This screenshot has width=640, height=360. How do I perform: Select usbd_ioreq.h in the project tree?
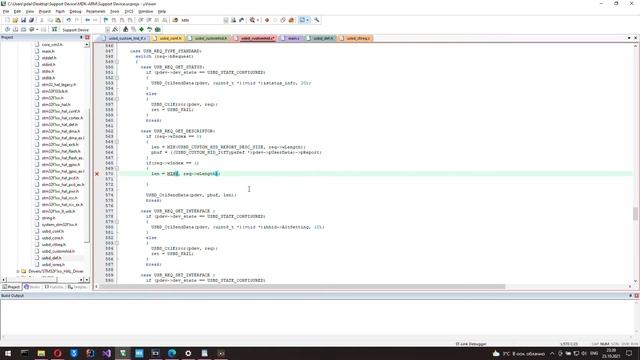click(x=53, y=264)
